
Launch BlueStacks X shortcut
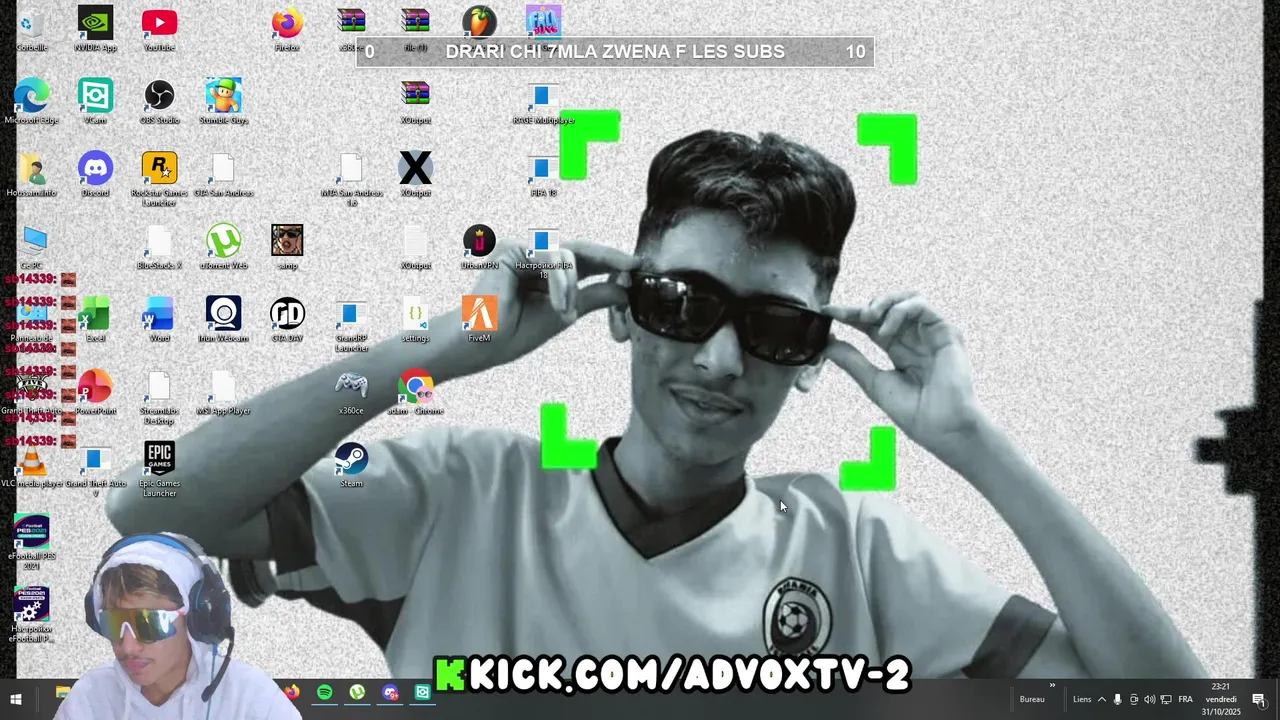click(159, 248)
